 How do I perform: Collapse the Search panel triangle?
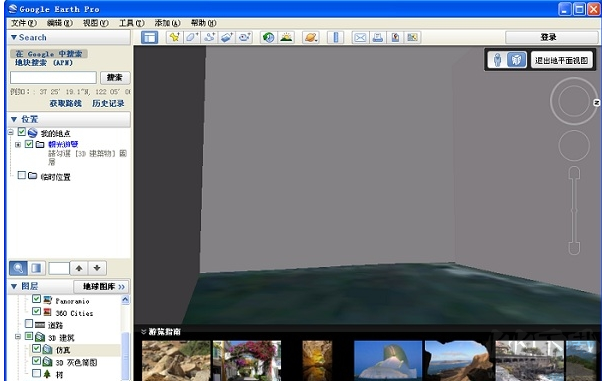14,37
